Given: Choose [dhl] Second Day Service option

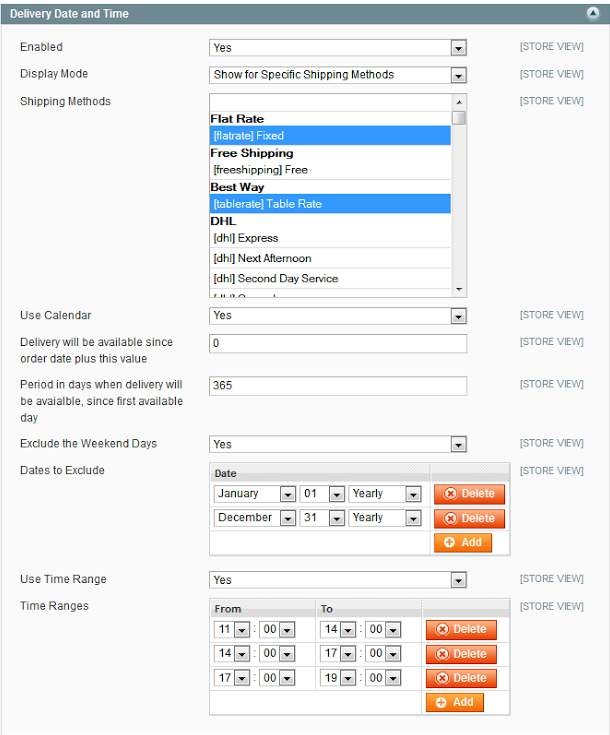Looking at the screenshot, I should tap(330, 278).
